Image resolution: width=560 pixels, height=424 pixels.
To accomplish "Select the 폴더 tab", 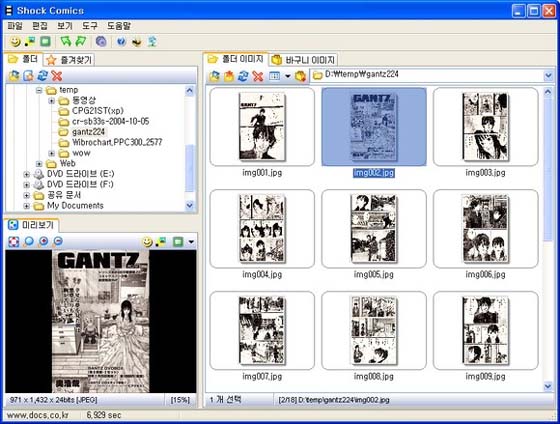I will pyautogui.click(x=23, y=59).
